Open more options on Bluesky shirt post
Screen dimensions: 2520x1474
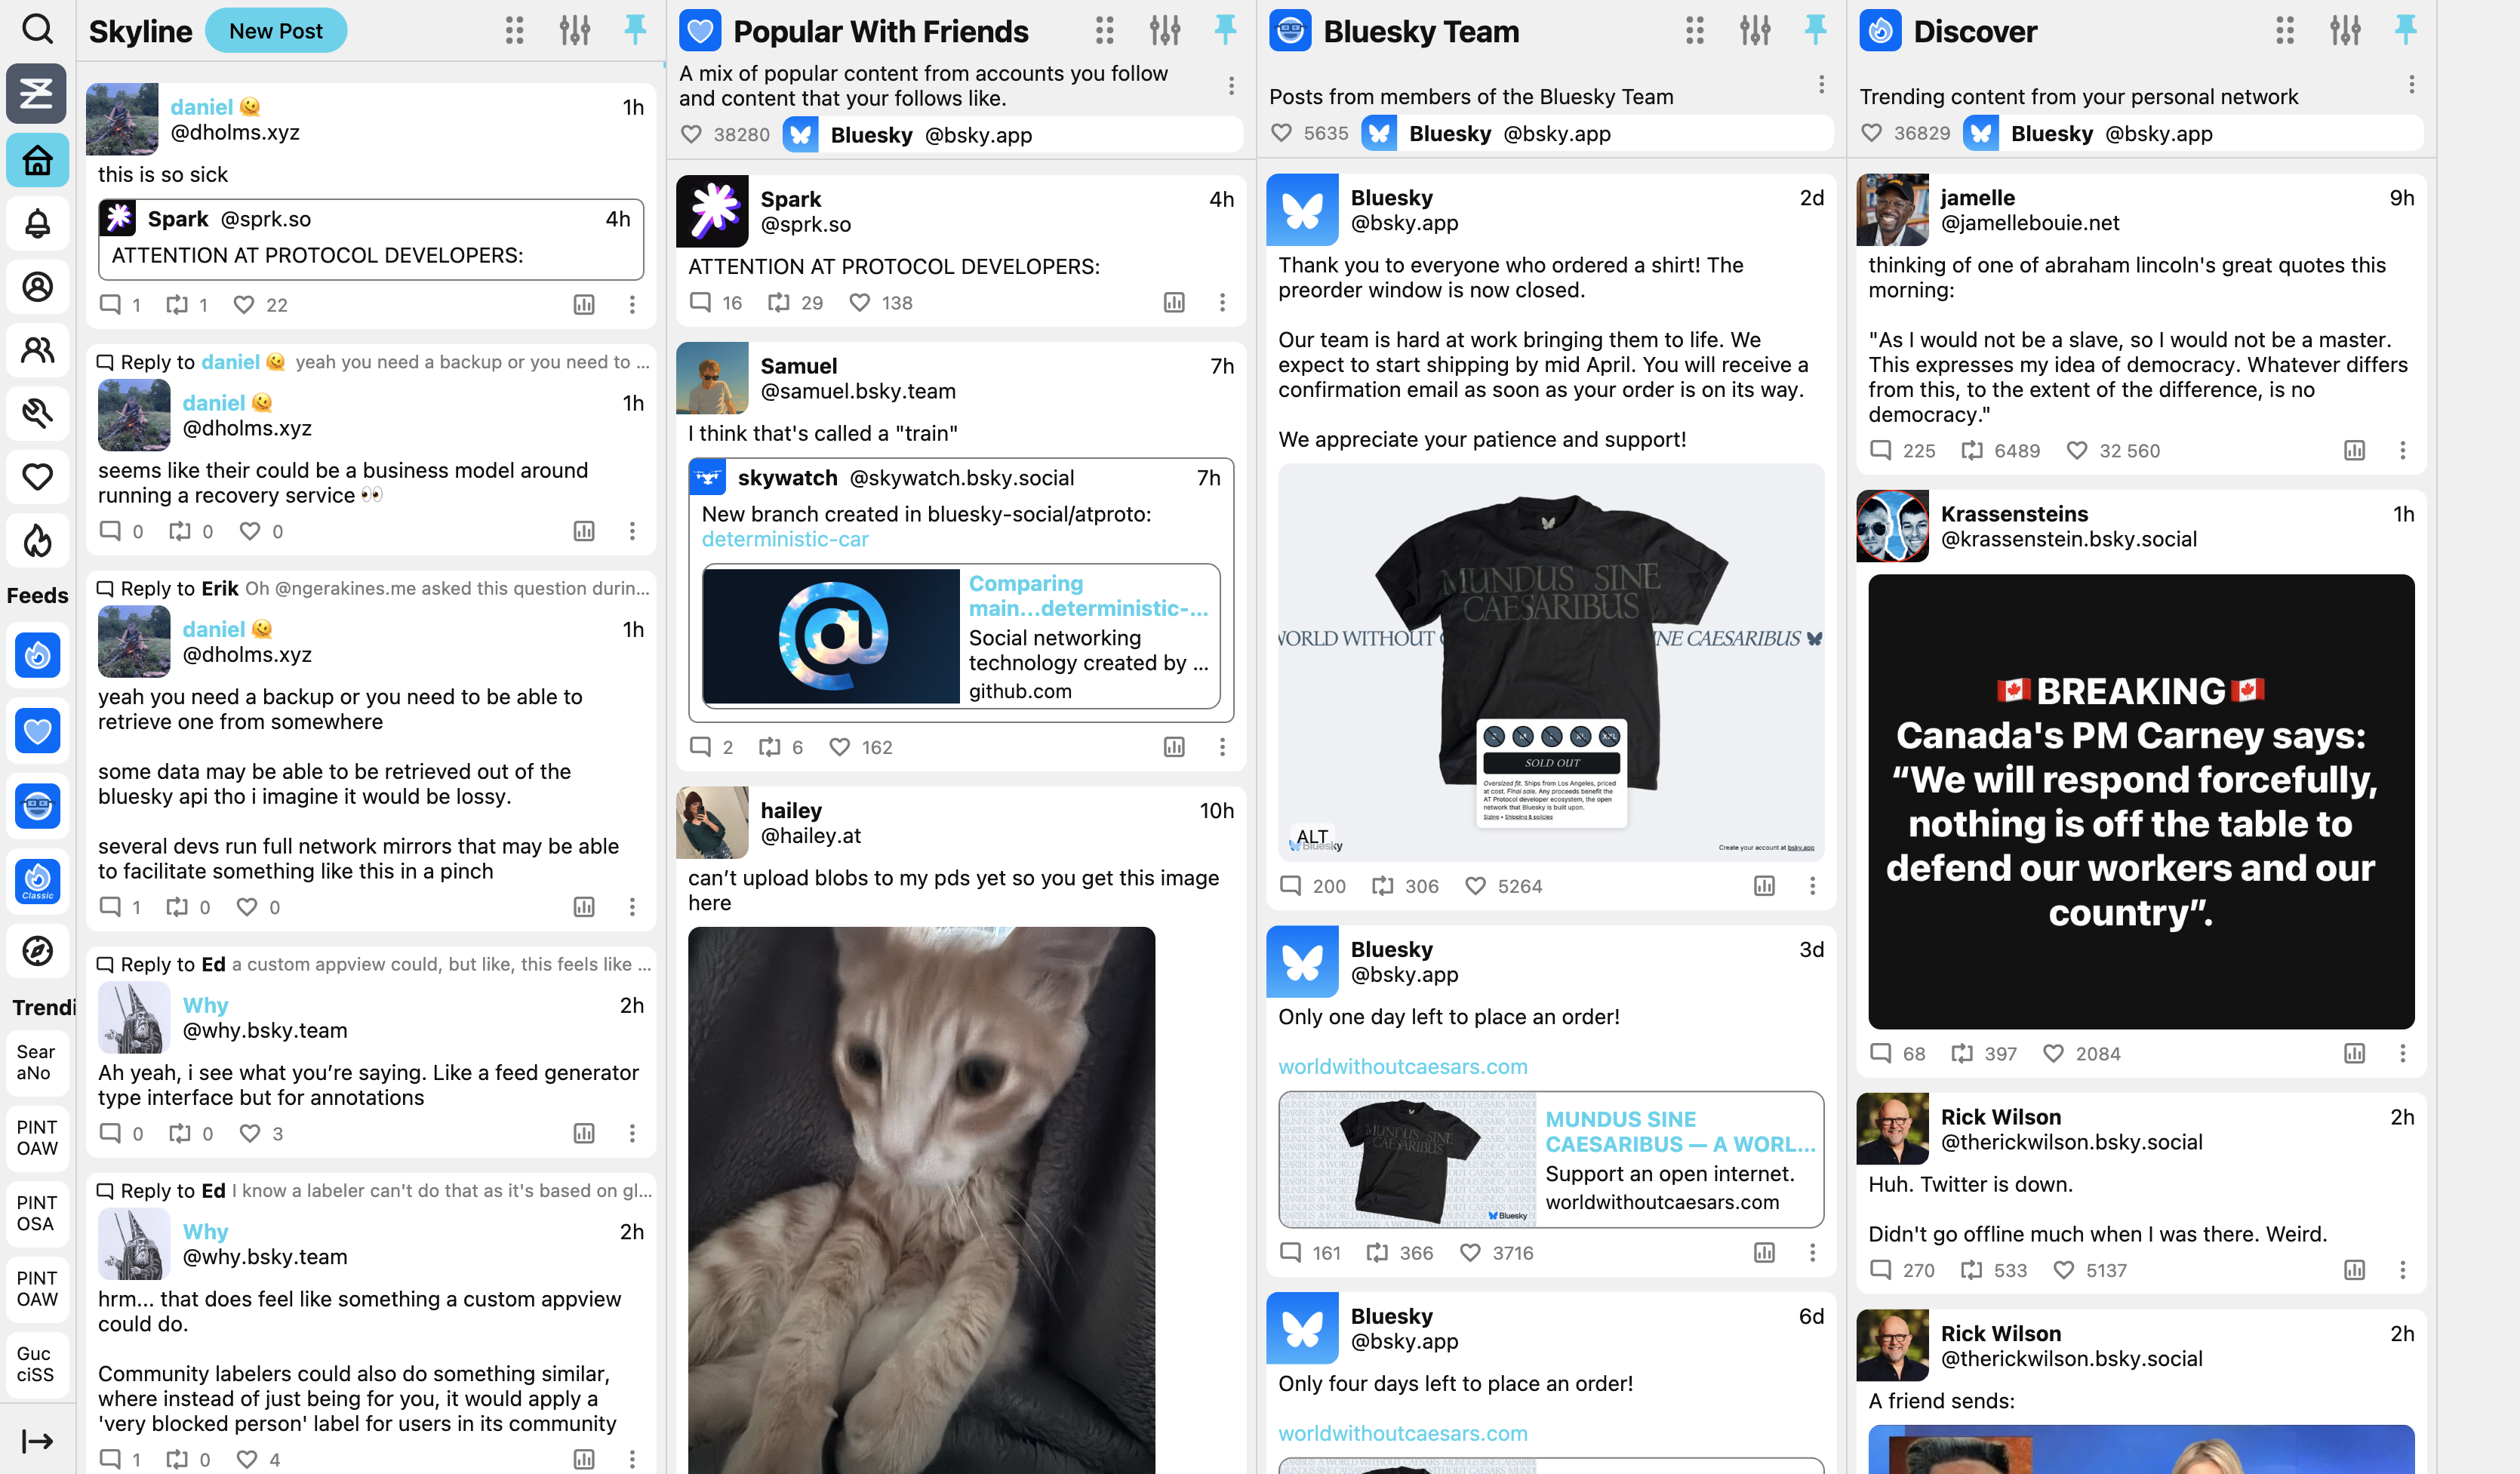(1811, 886)
